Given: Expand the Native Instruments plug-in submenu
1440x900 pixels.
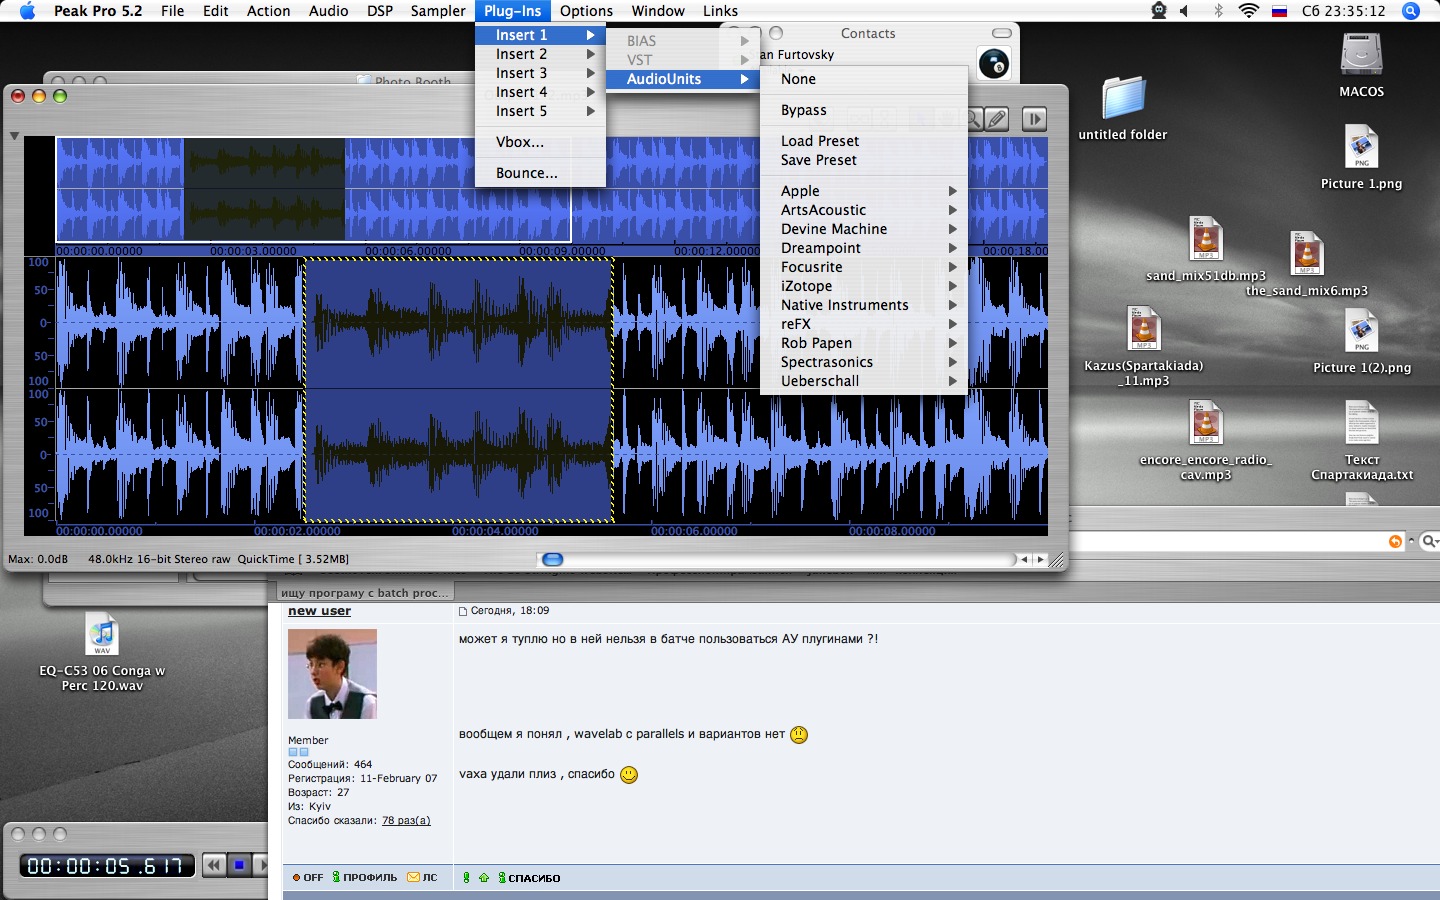Looking at the screenshot, I should pos(845,305).
